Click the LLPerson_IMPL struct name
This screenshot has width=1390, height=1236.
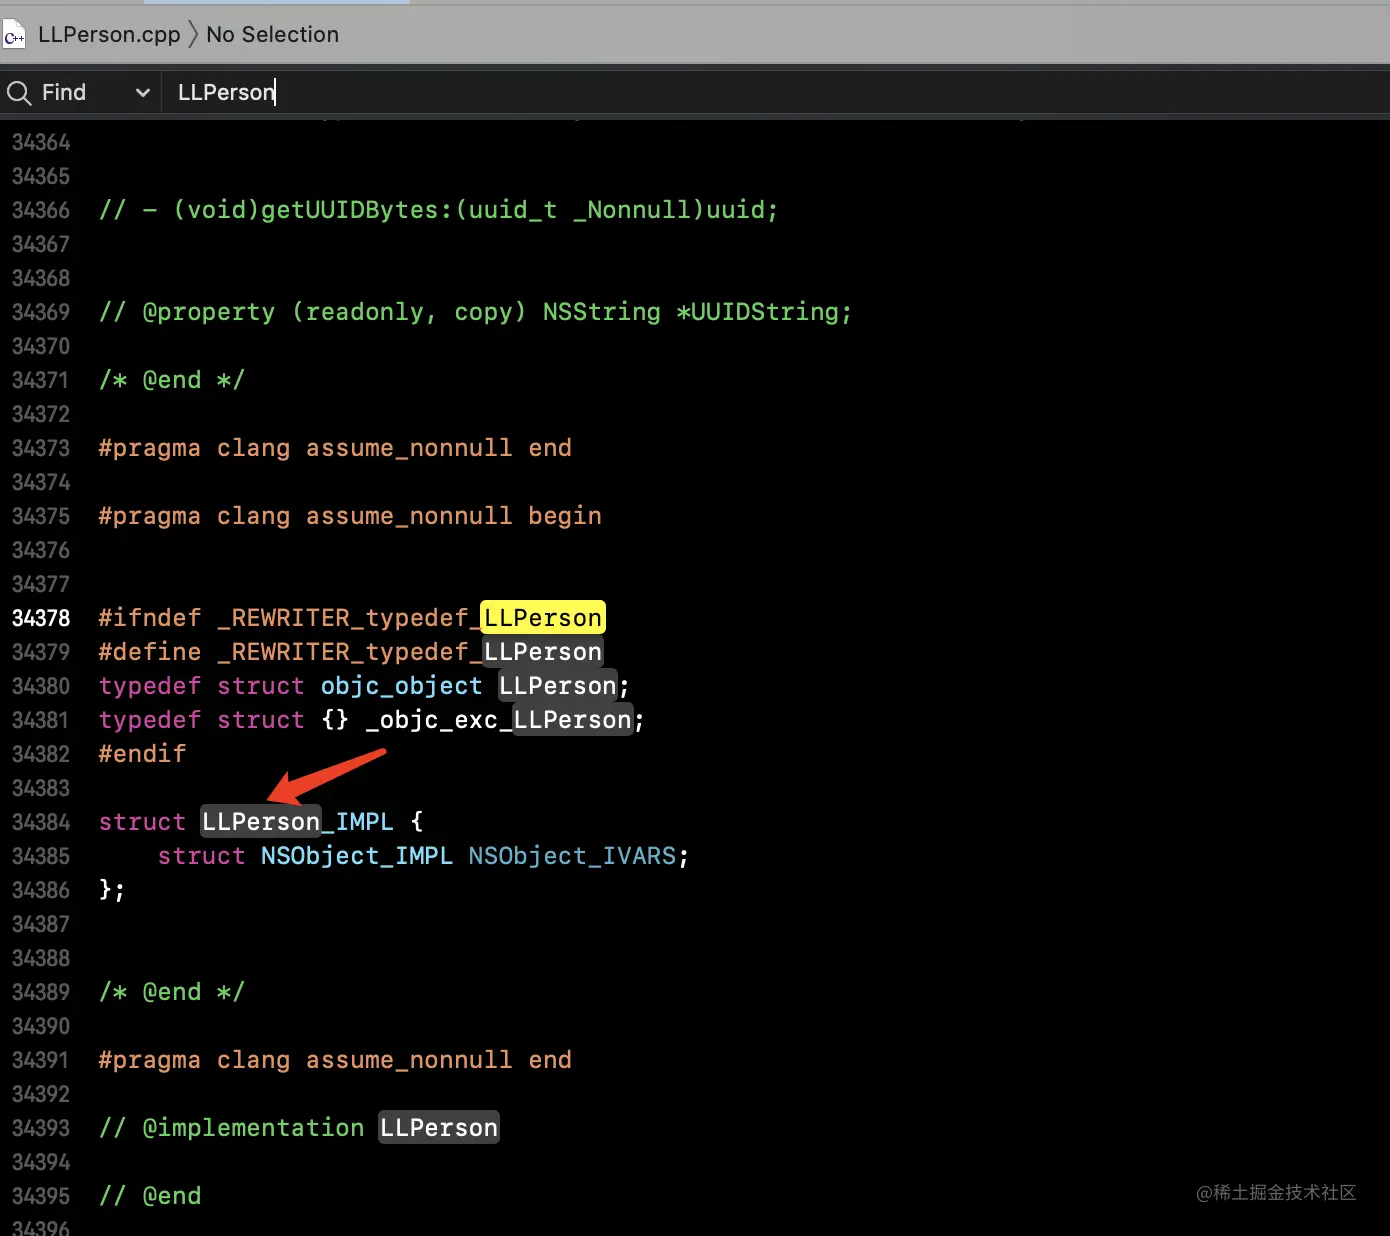coord(298,822)
